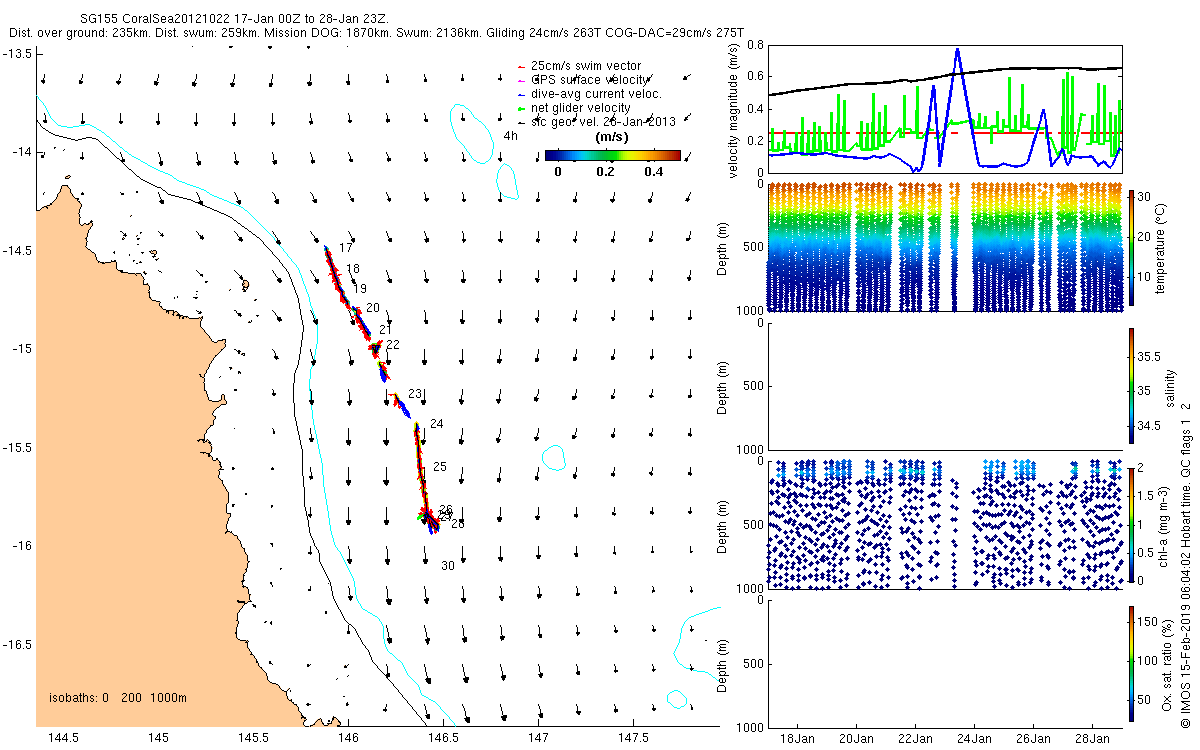Click legend entry 'GPS surface velocity'

coord(590,80)
